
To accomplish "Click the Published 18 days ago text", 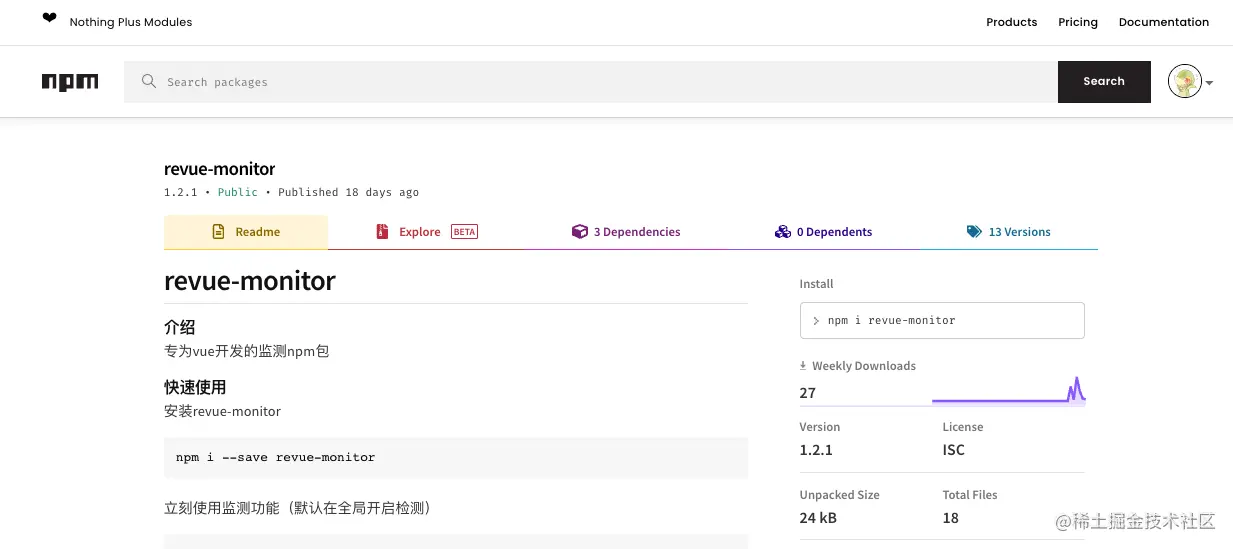I will [348, 192].
